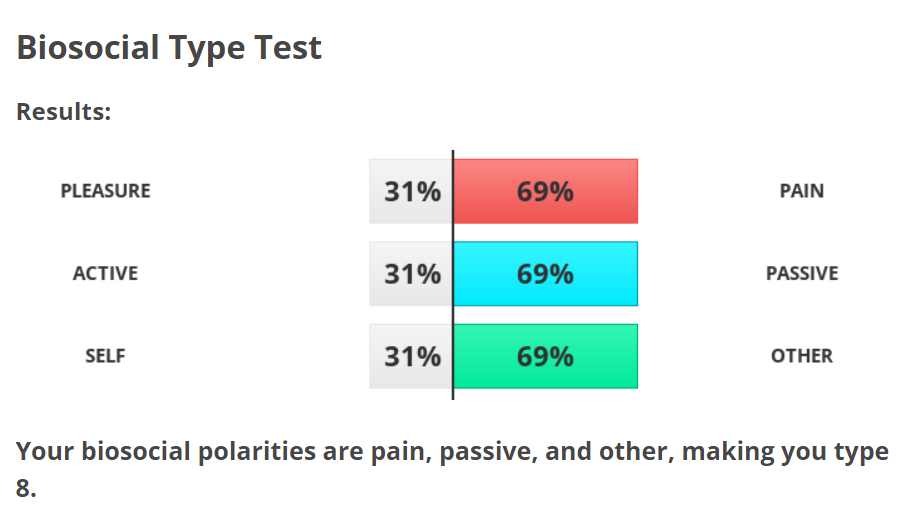Click 'biosocial polarities' in the result text
Image resolution: width=918 pixels, height=518 pixels.
197,451
